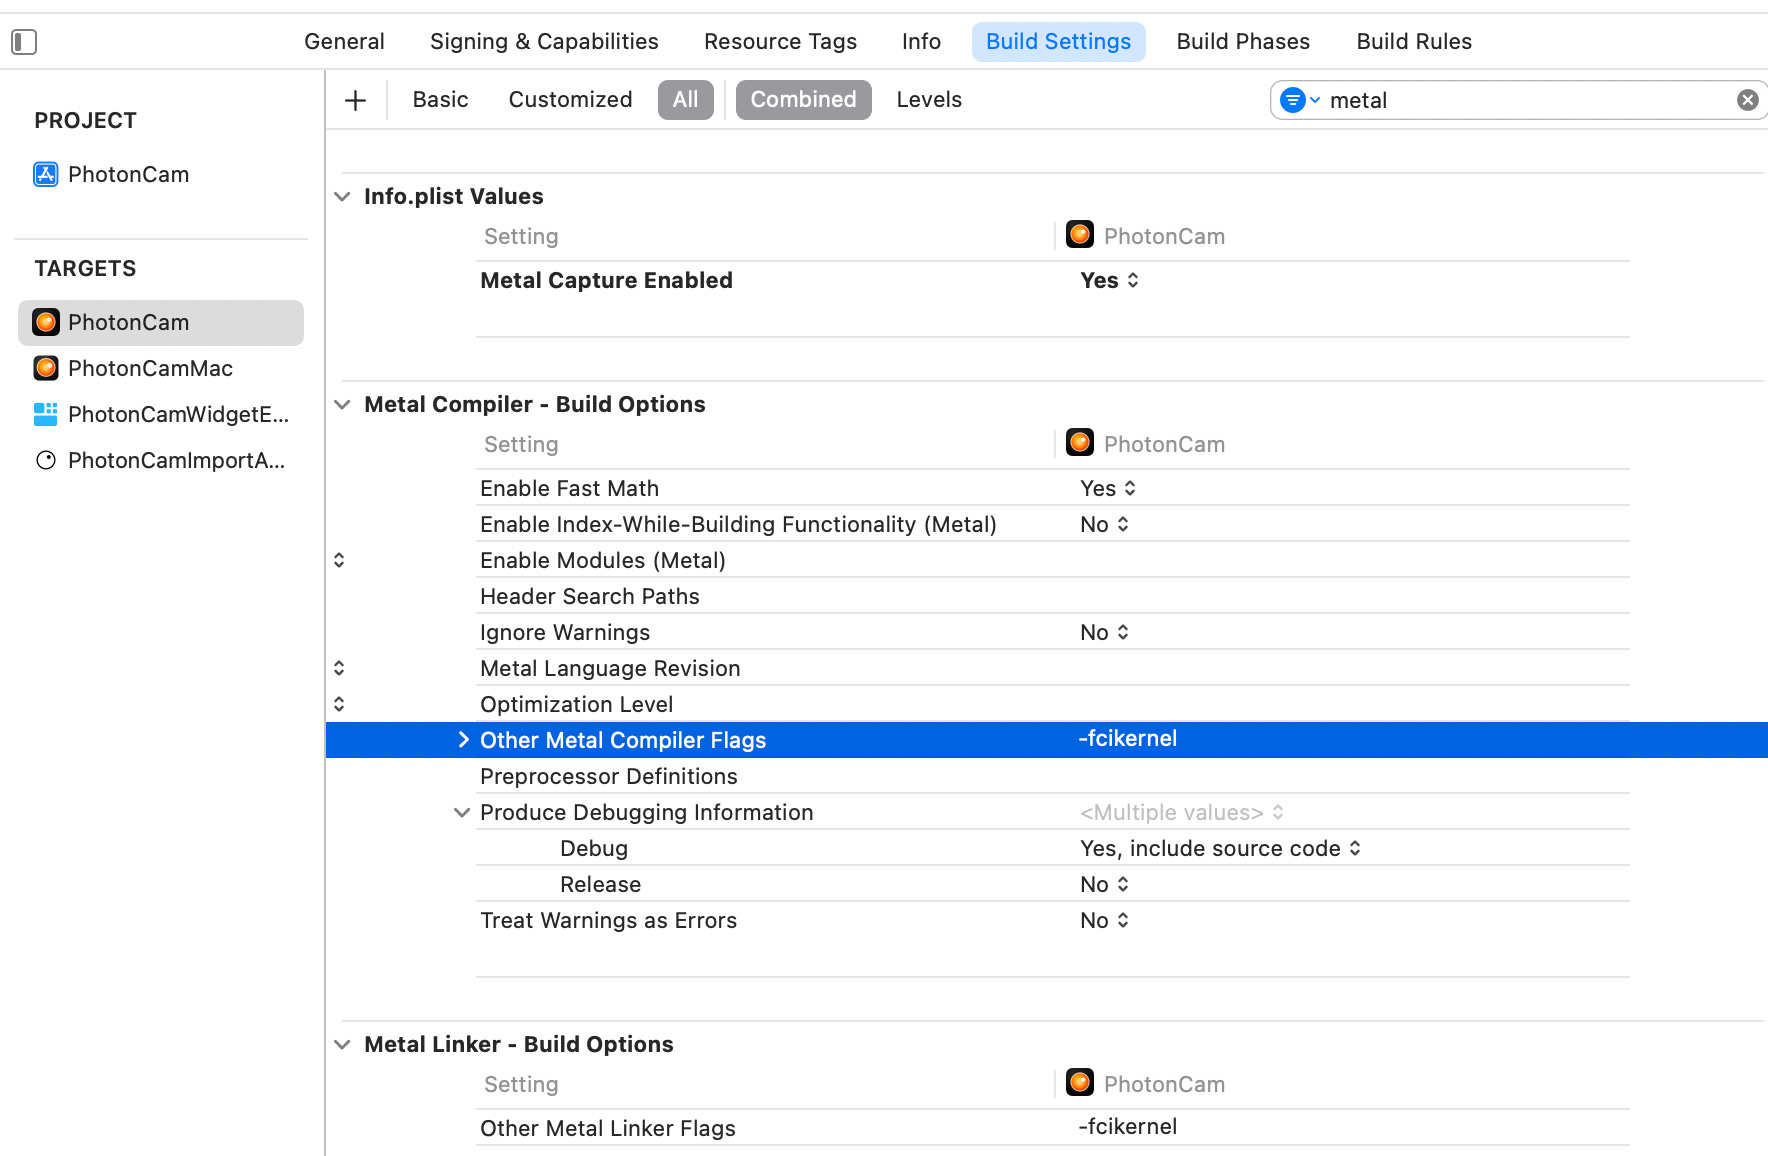Change Treat Warnings as Errors value
Screen dimensions: 1768x1156
point(1104,921)
